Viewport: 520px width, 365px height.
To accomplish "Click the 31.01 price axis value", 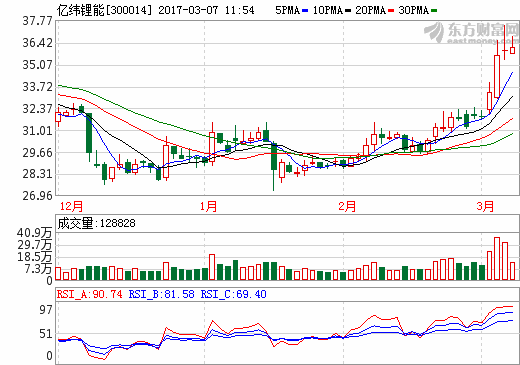I will 38,131.
